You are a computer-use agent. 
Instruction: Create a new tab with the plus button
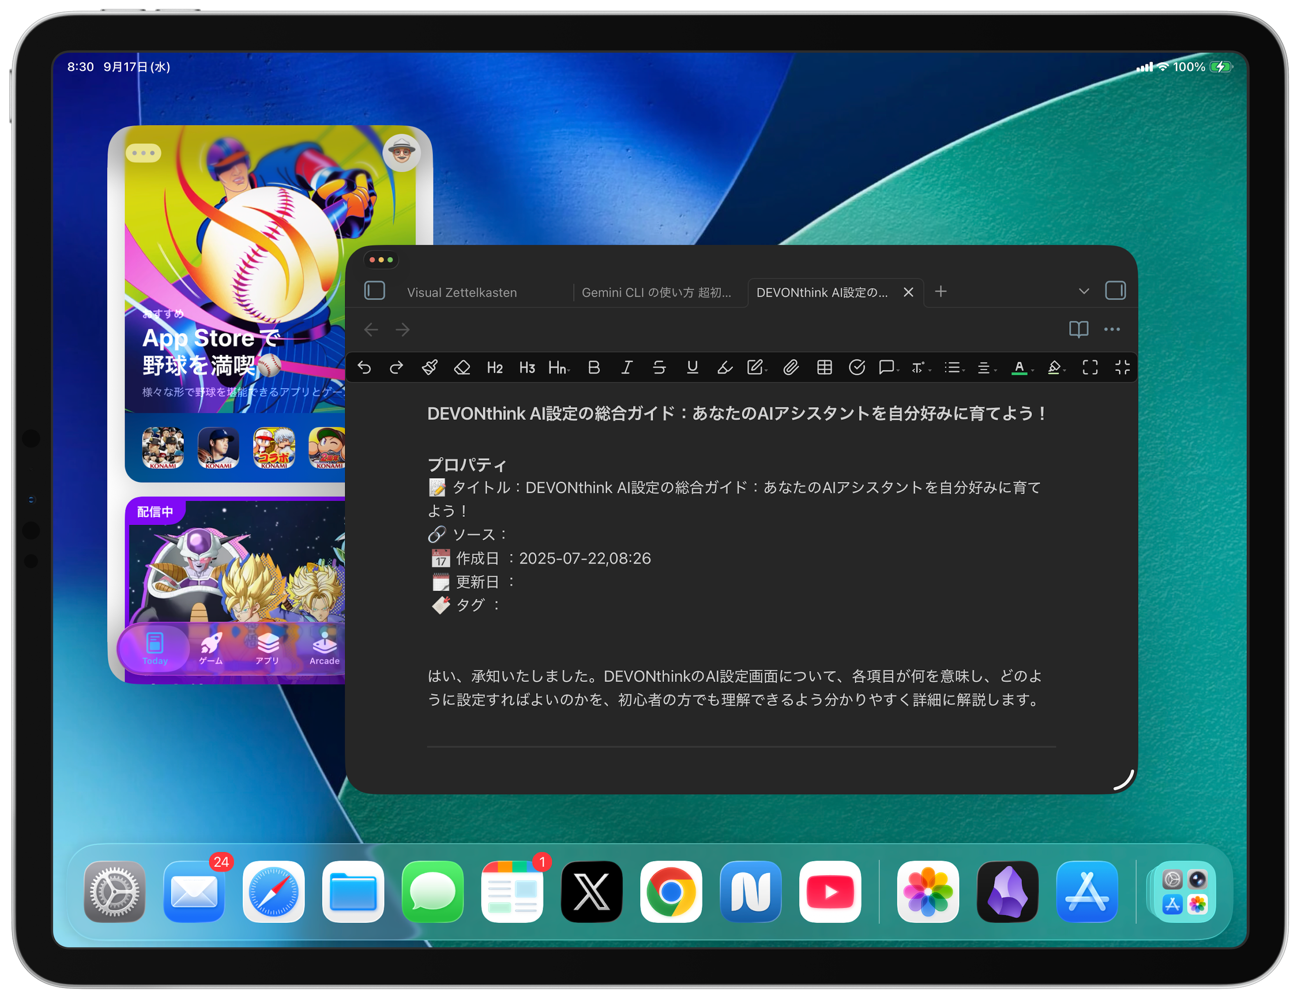click(940, 291)
